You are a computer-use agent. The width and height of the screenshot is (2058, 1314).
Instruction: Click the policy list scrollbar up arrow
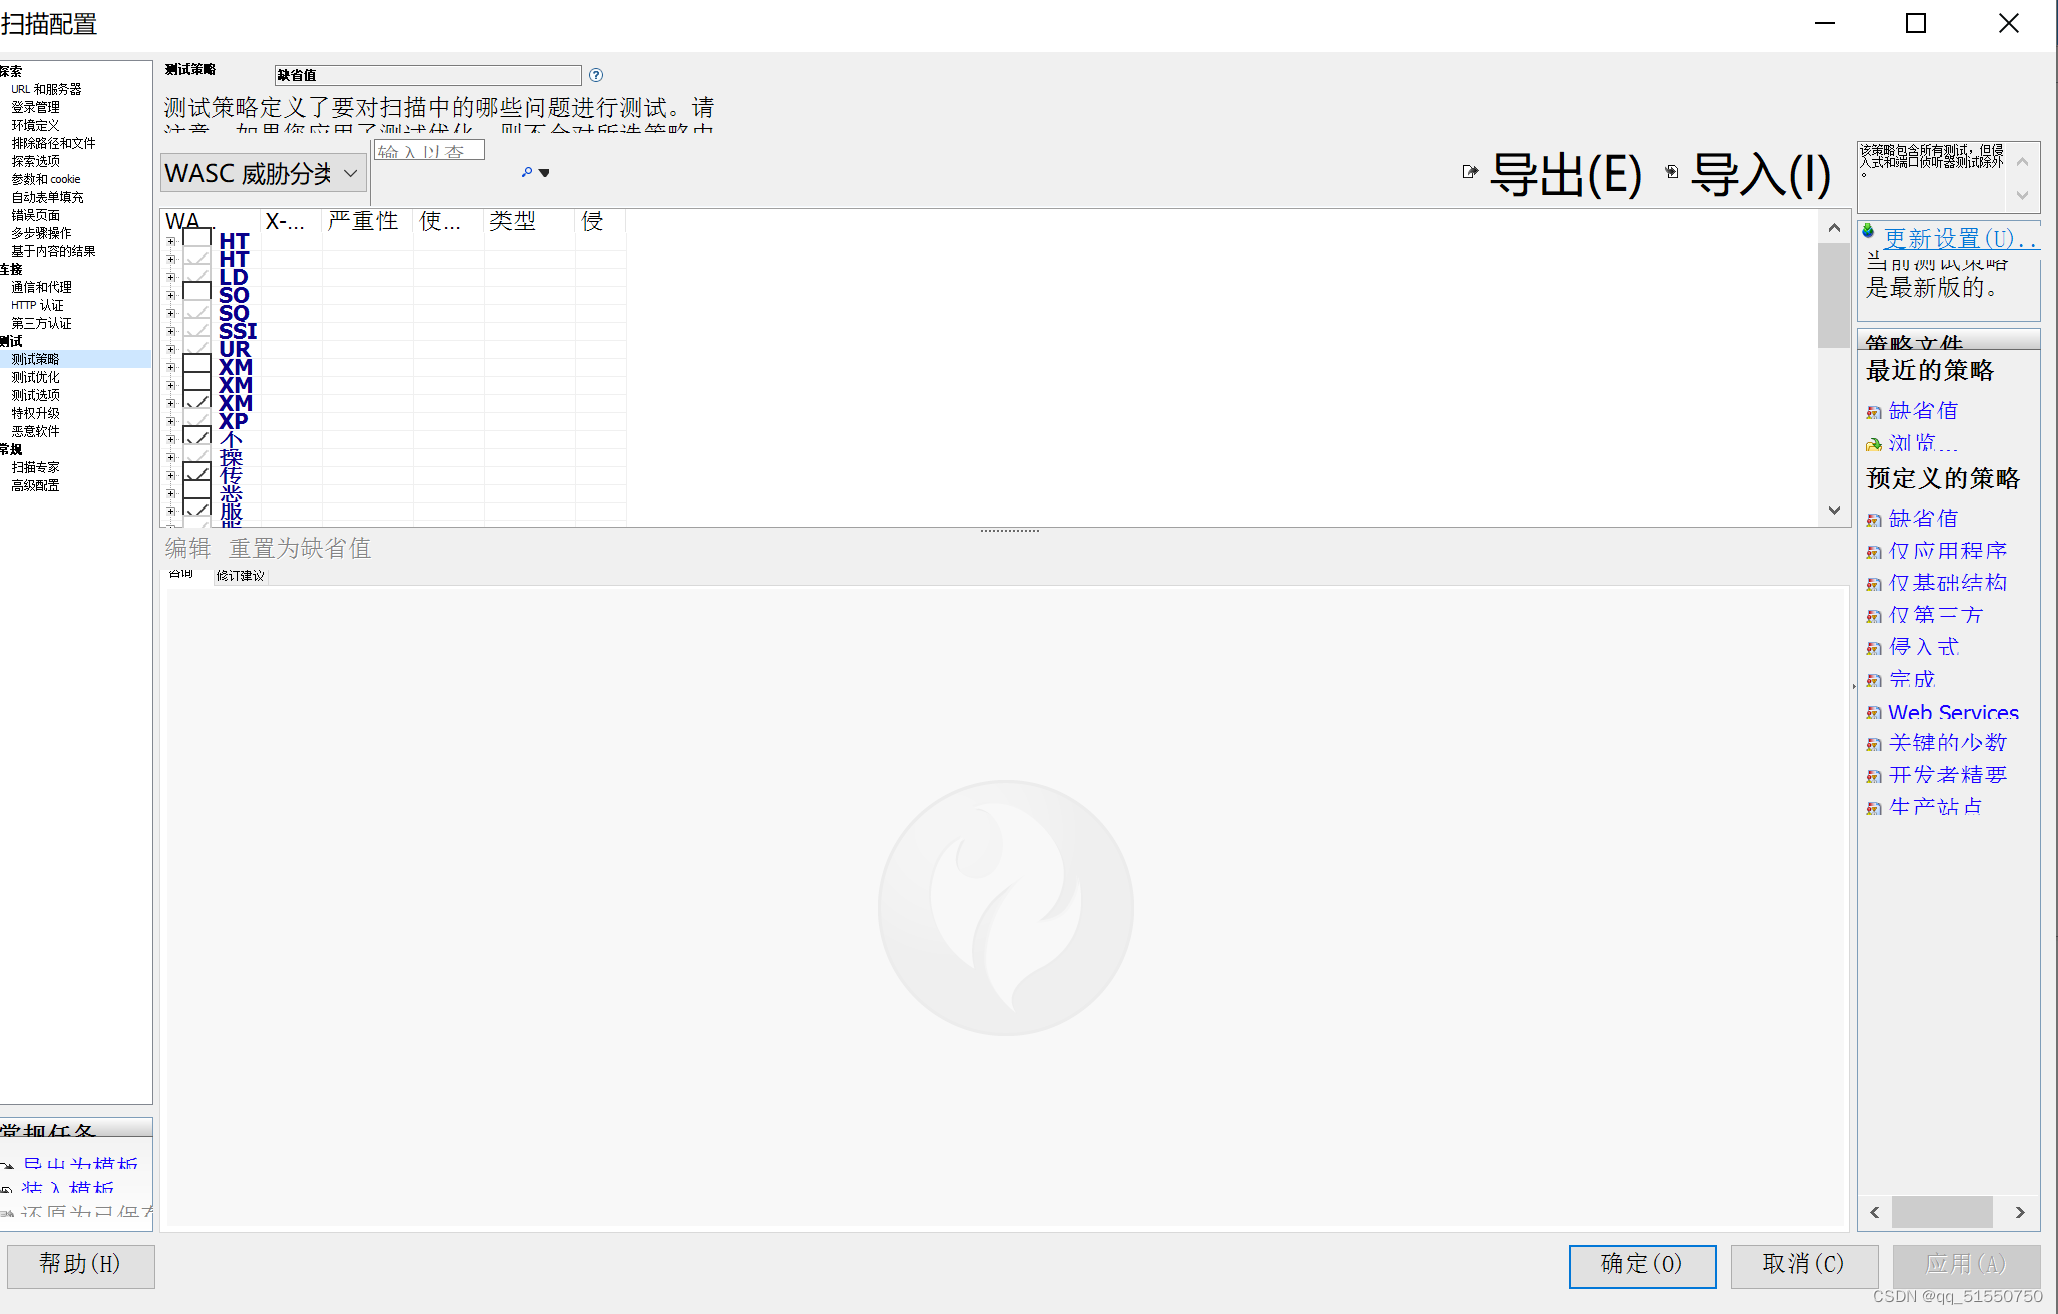point(1834,227)
